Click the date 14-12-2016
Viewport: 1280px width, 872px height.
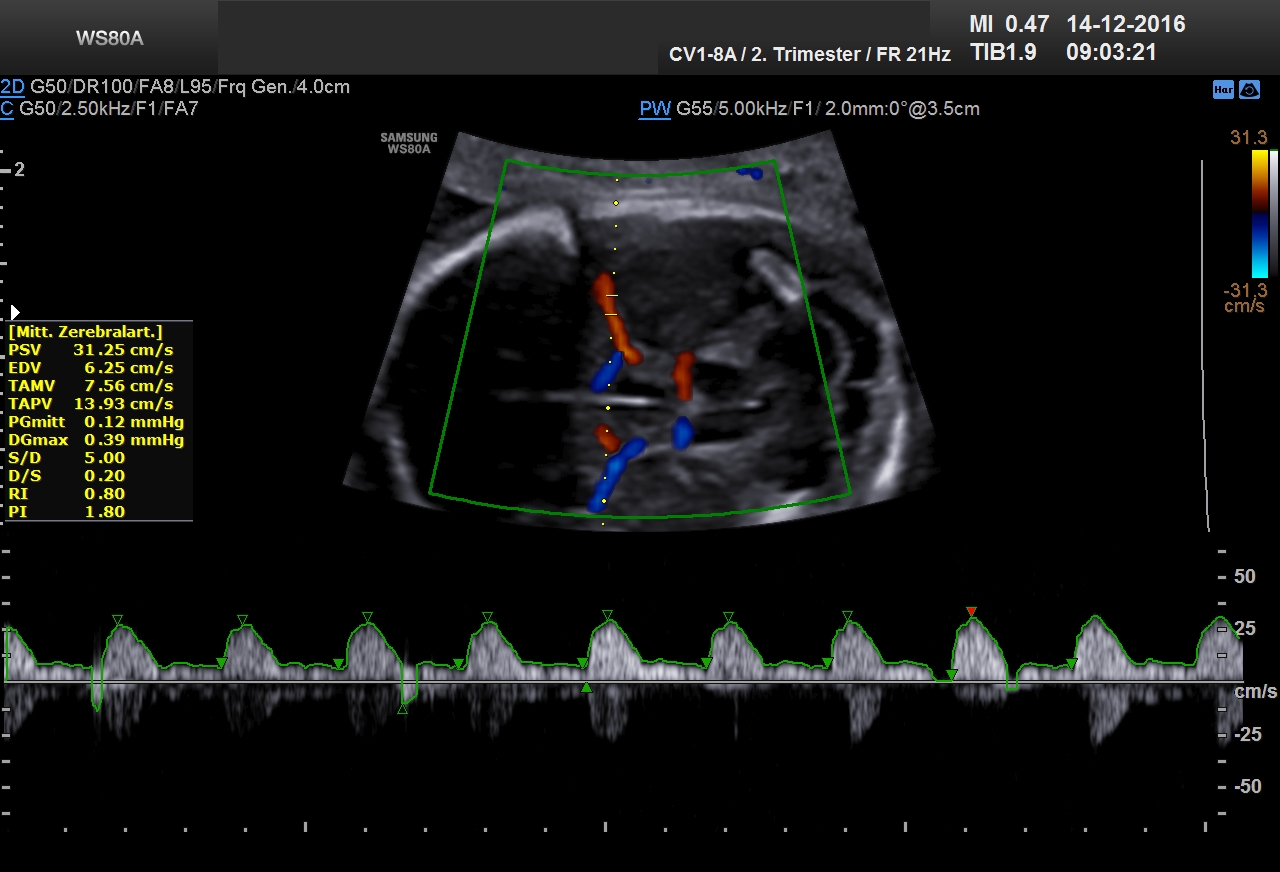(1126, 24)
